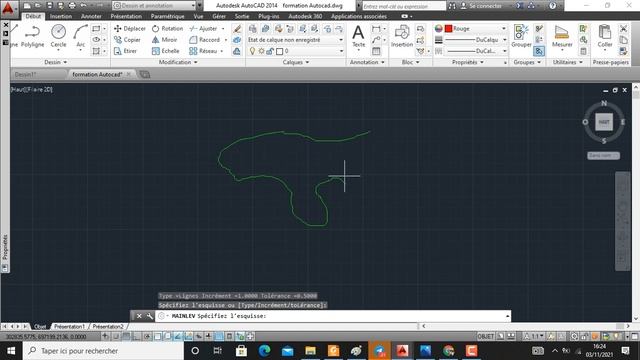
Task: Open Microsoft Edge from the taskbar
Action: (x=264, y=351)
